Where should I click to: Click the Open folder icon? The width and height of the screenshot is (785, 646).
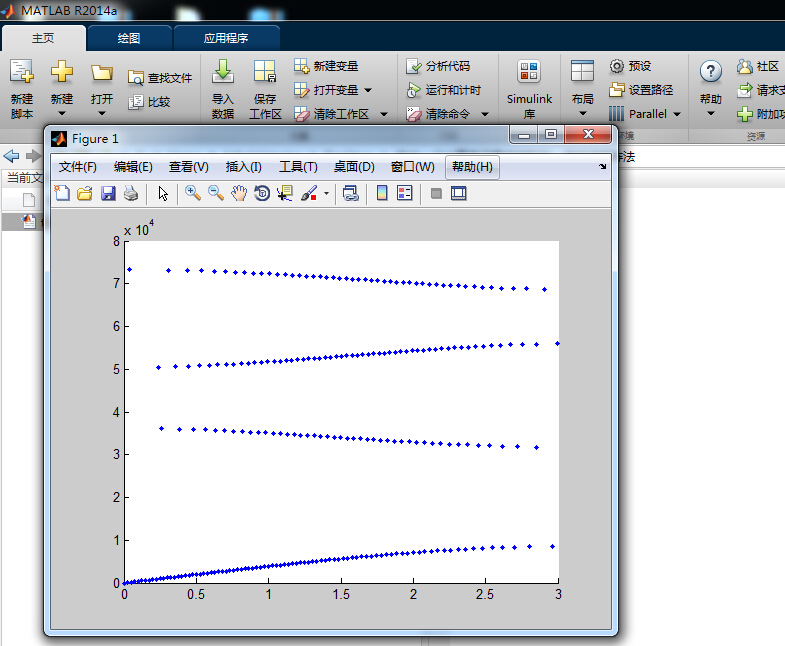tap(102, 73)
